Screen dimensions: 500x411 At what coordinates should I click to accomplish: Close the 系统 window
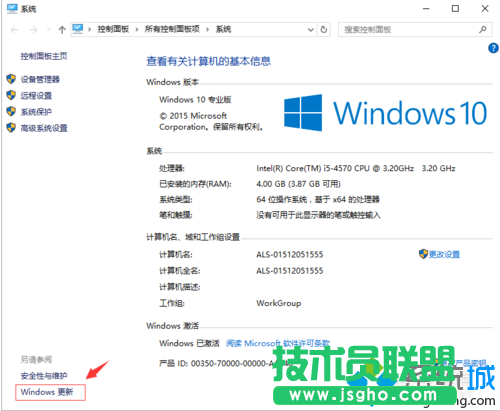click(485, 9)
